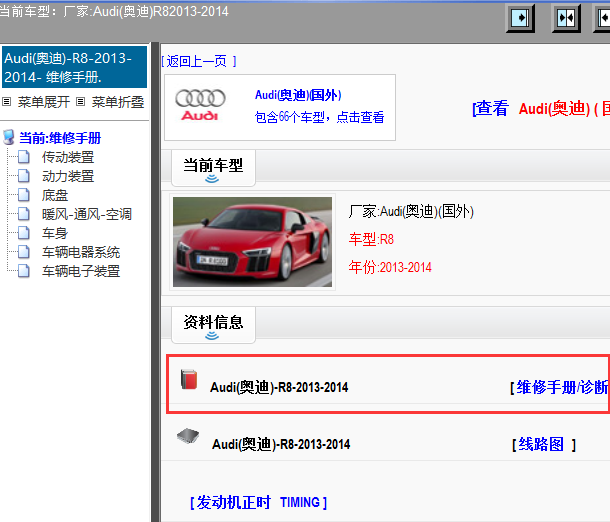Screen dimensions: 610x522
Task: Click the gray chip icon for wiring diagram
Action: pyautogui.click(x=188, y=436)
